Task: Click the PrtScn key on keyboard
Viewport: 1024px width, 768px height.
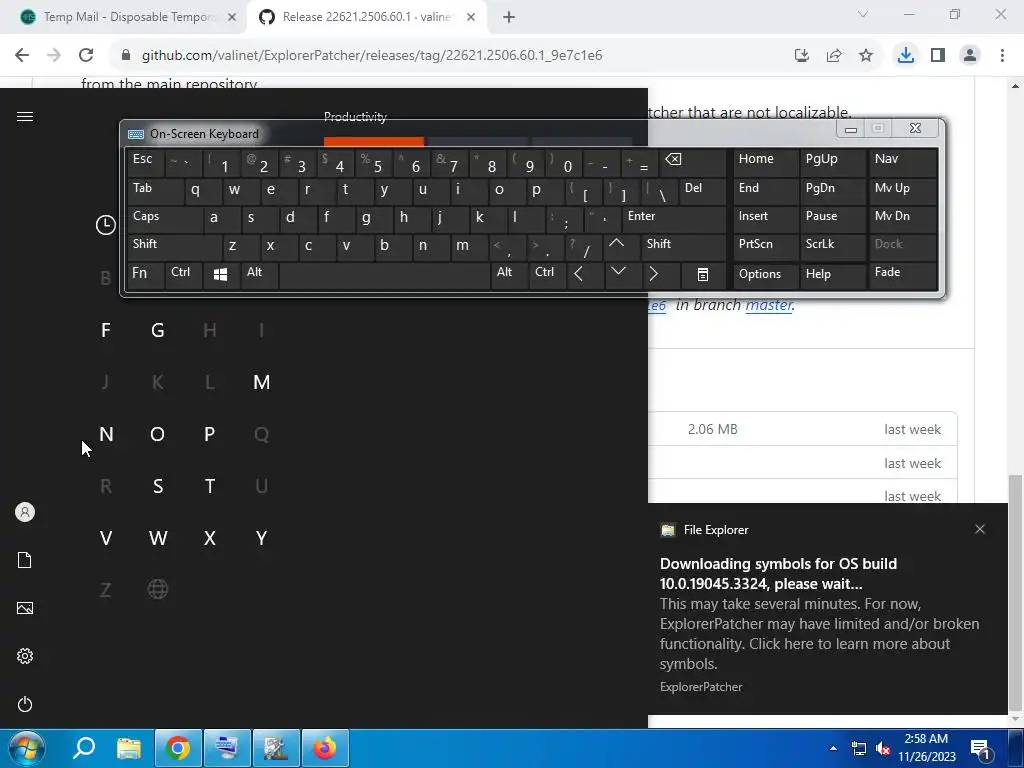Action: [x=765, y=247]
